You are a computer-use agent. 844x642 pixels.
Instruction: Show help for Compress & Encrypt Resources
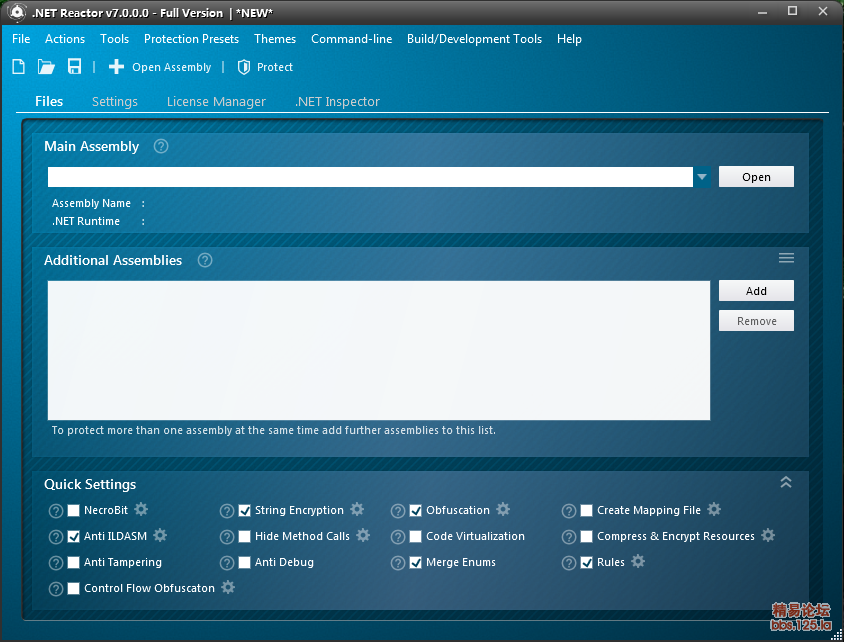pyautogui.click(x=569, y=537)
